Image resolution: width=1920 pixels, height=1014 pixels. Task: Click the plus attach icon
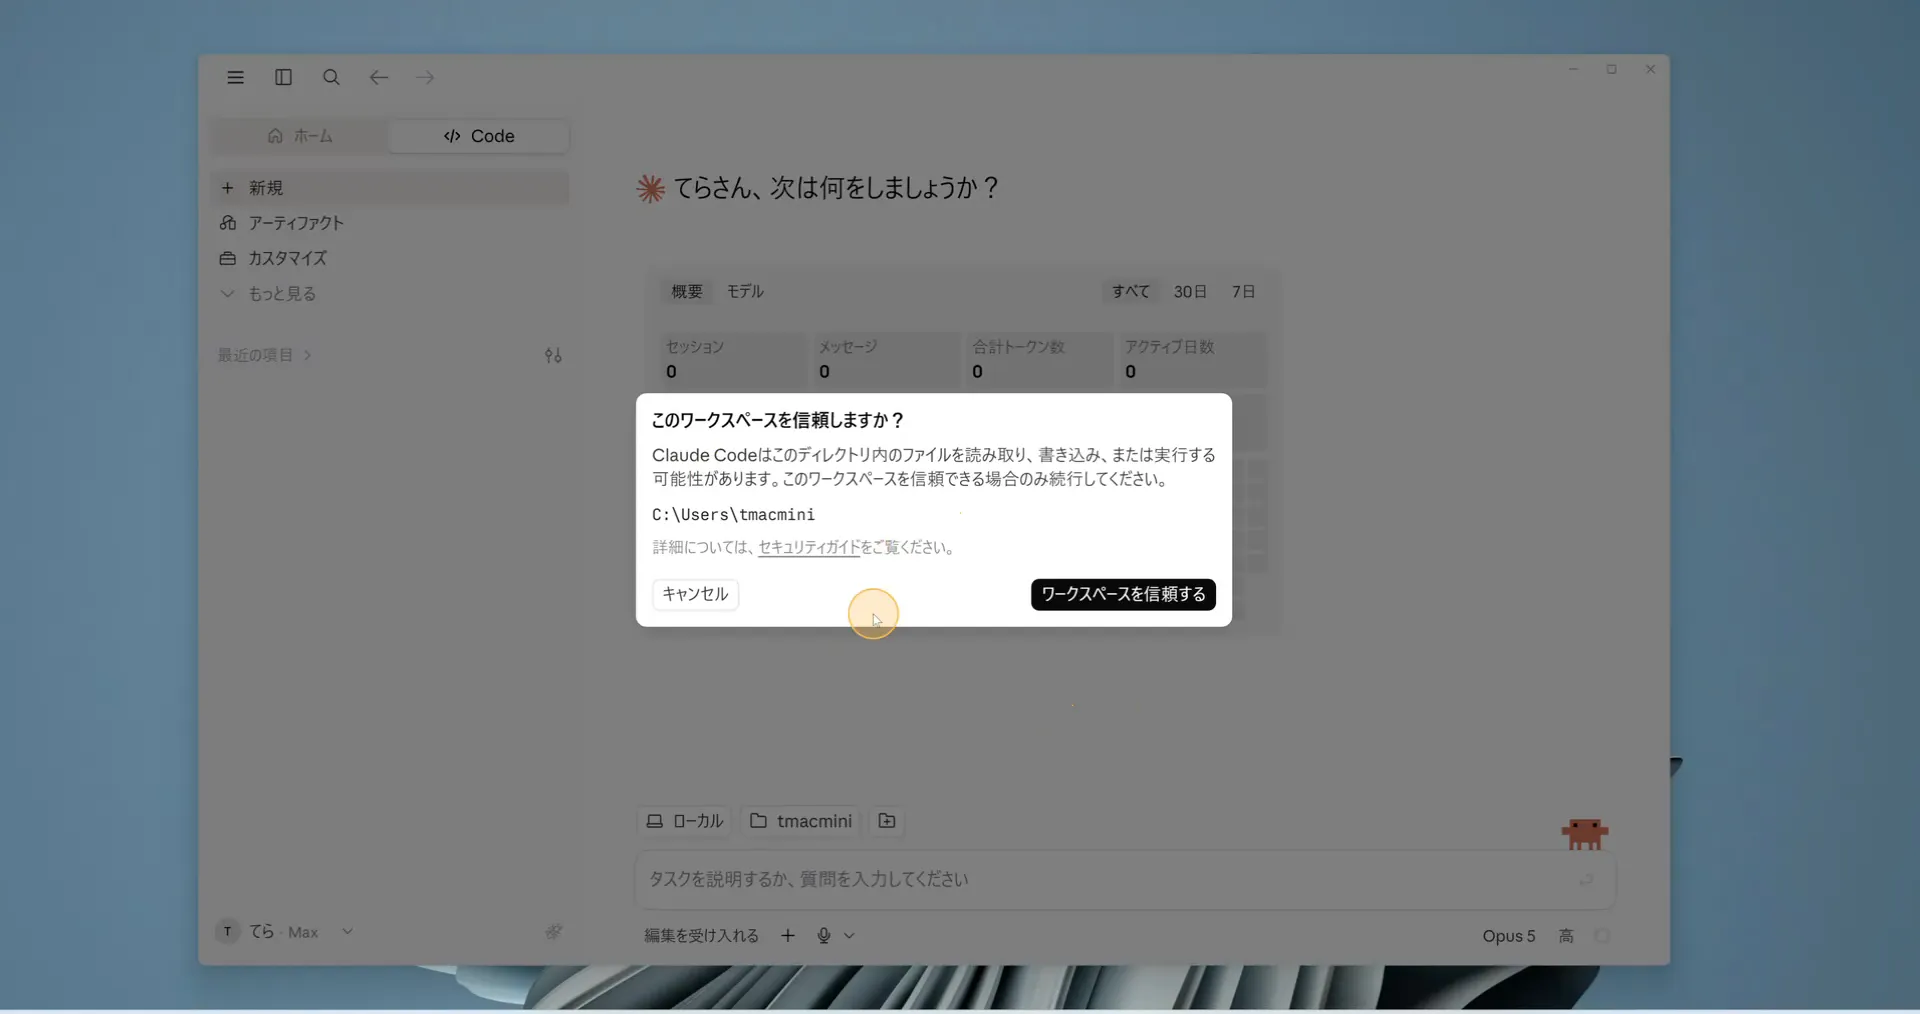pos(788,935)
